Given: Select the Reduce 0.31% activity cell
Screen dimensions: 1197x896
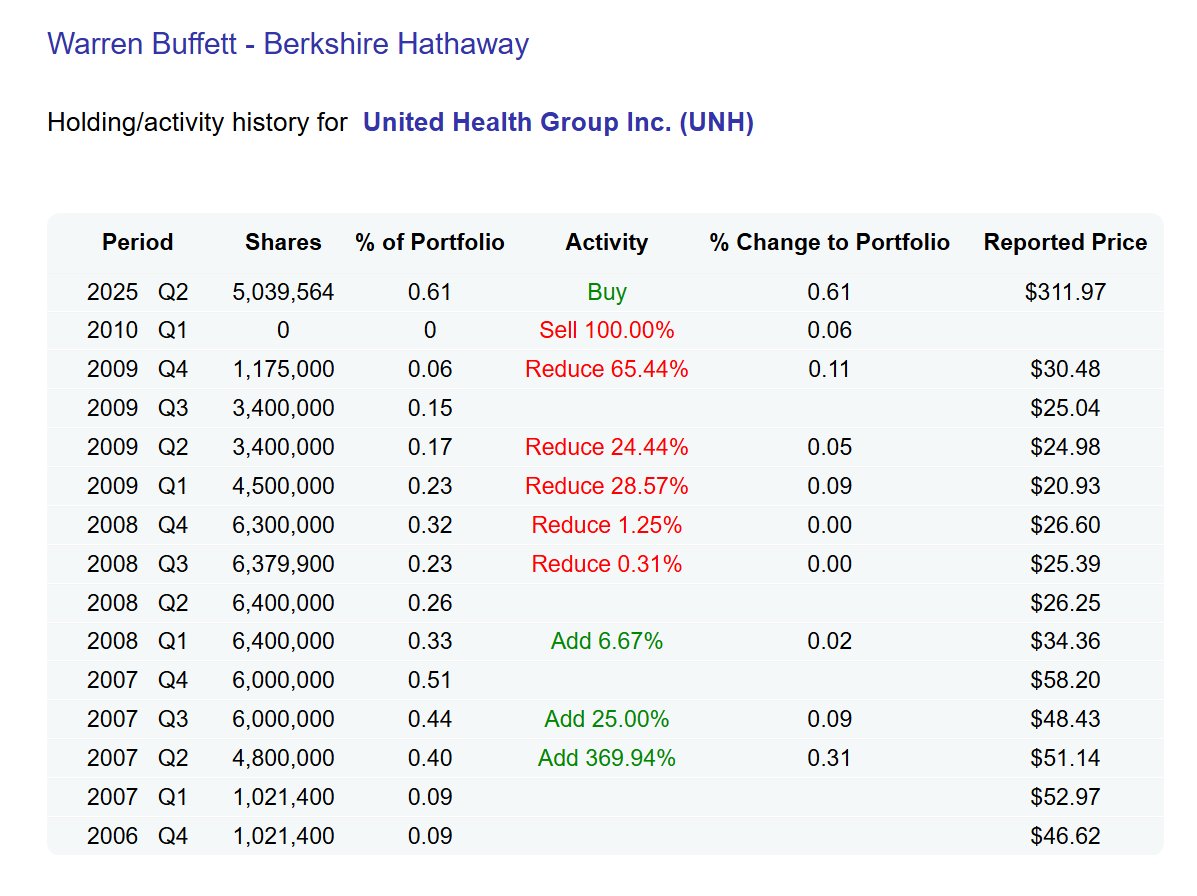Looking at the screenshot, I should pos(607,564).
